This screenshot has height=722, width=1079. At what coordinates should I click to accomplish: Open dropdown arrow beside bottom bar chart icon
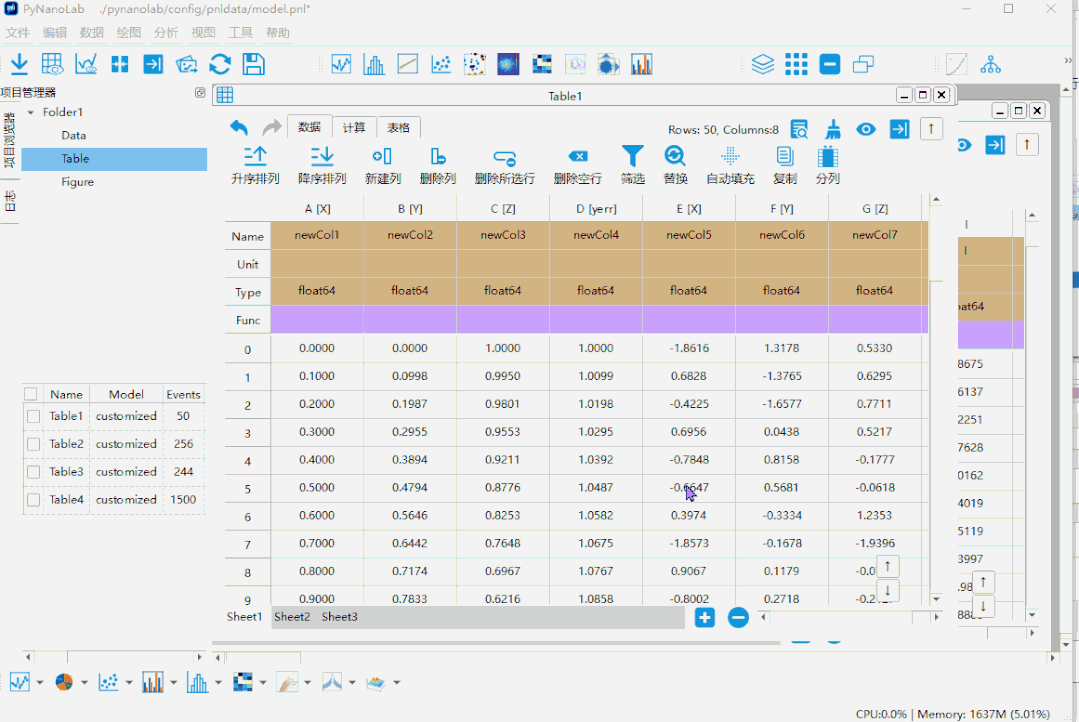[x=173, y=683]
